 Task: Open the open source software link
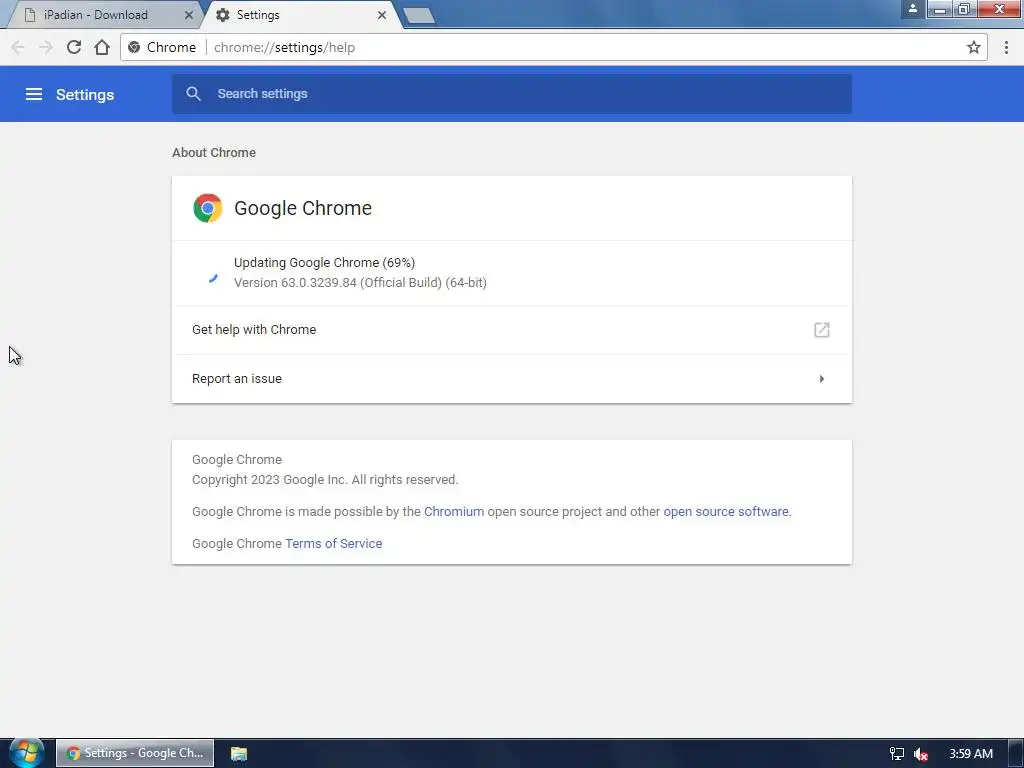click(x=726, y=511)
